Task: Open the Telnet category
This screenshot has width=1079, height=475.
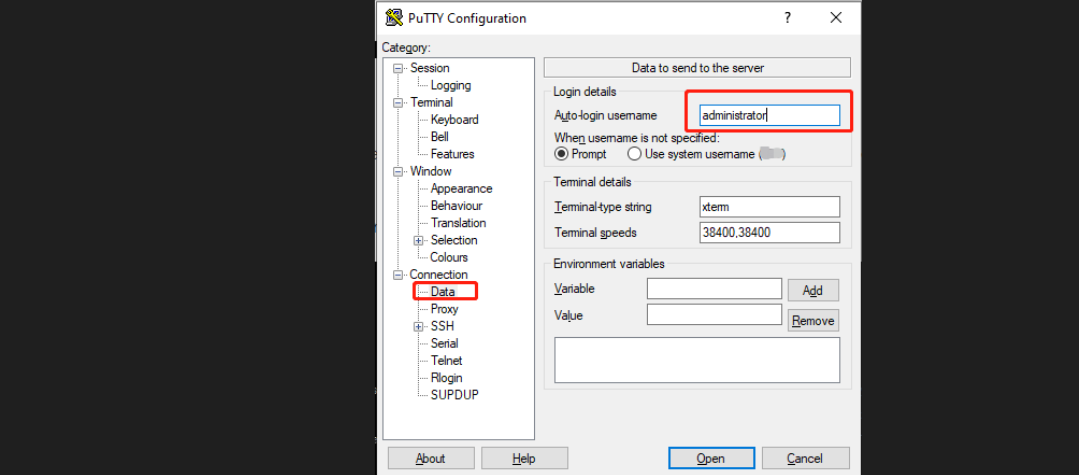Action: coord(447,361)
